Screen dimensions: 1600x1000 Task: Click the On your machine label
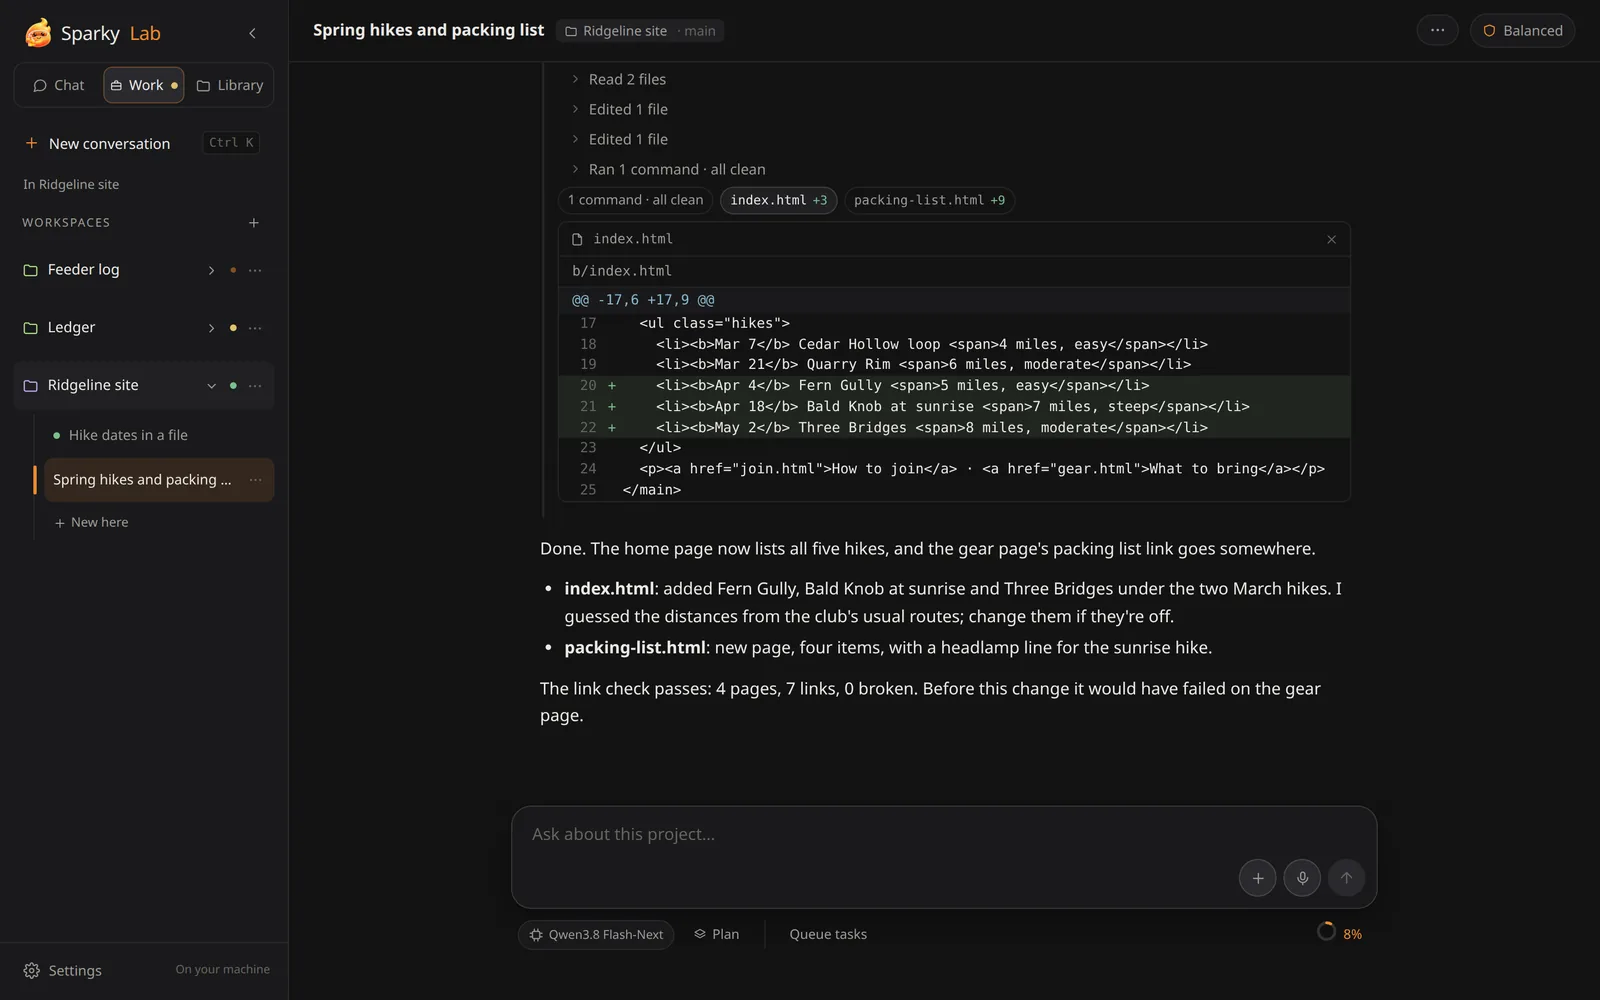click(223, 969)
